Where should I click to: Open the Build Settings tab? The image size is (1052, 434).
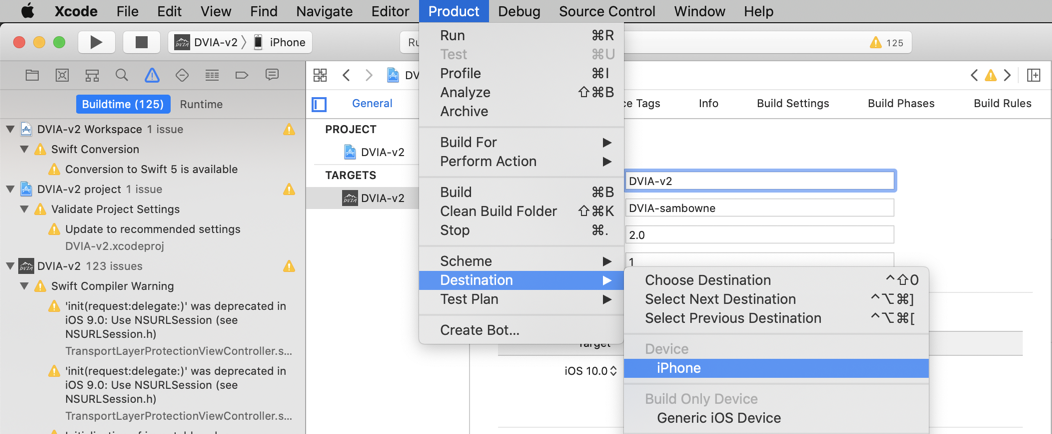coord(792,103)
